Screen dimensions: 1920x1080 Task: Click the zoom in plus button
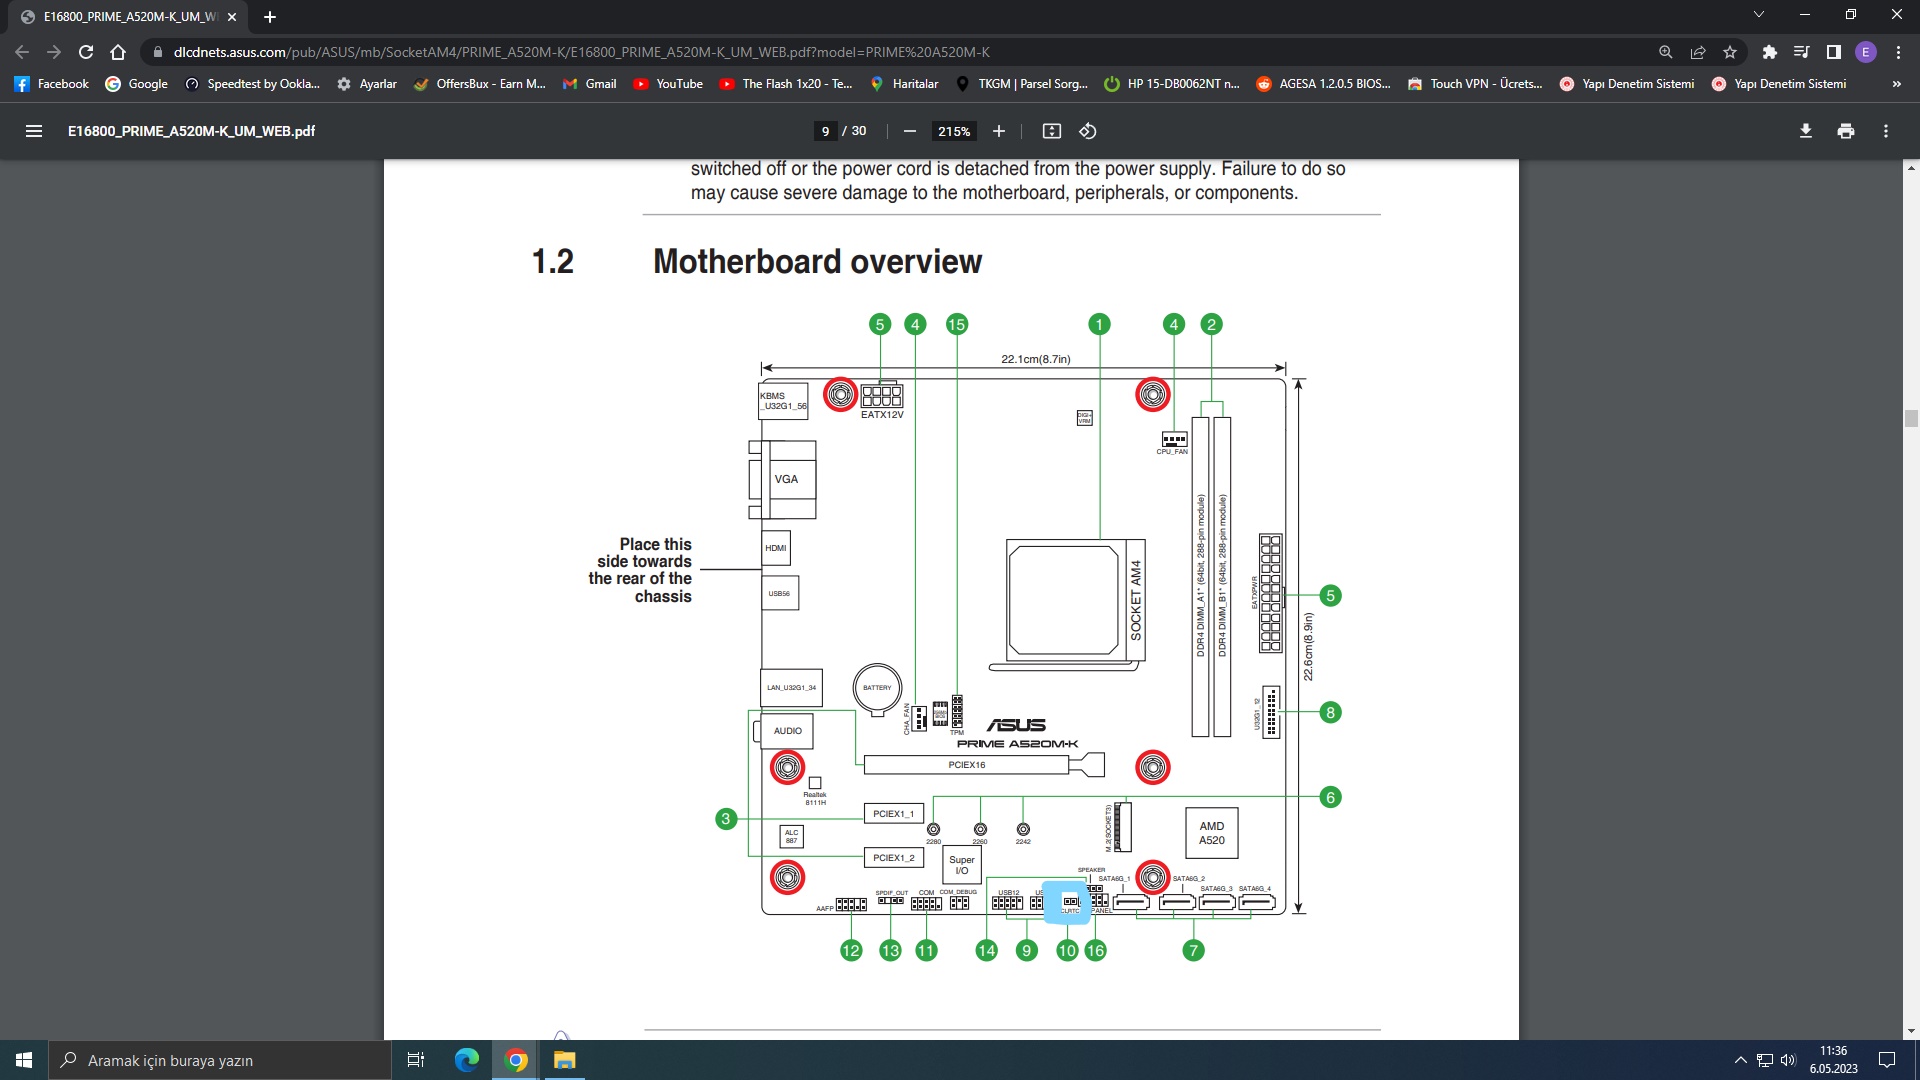tap(998, 131)
